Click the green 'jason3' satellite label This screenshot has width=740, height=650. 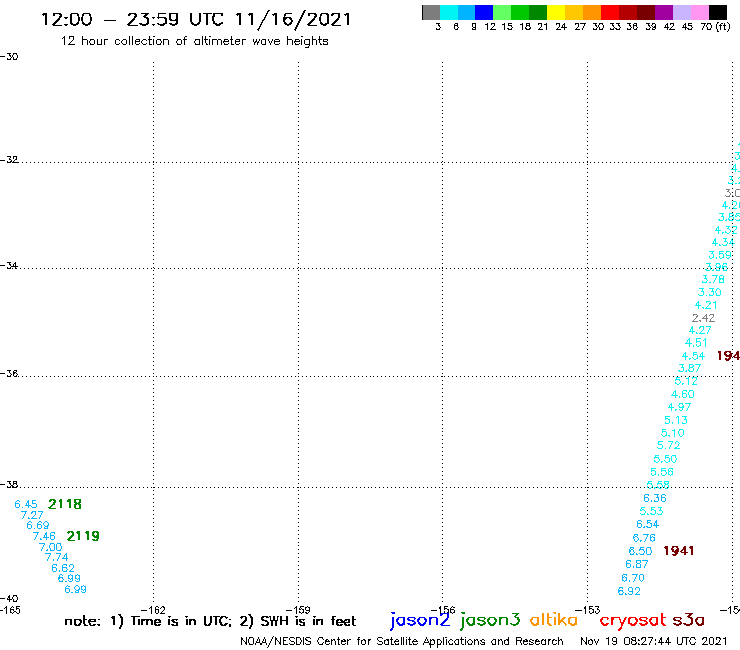(x=490, y=620)
